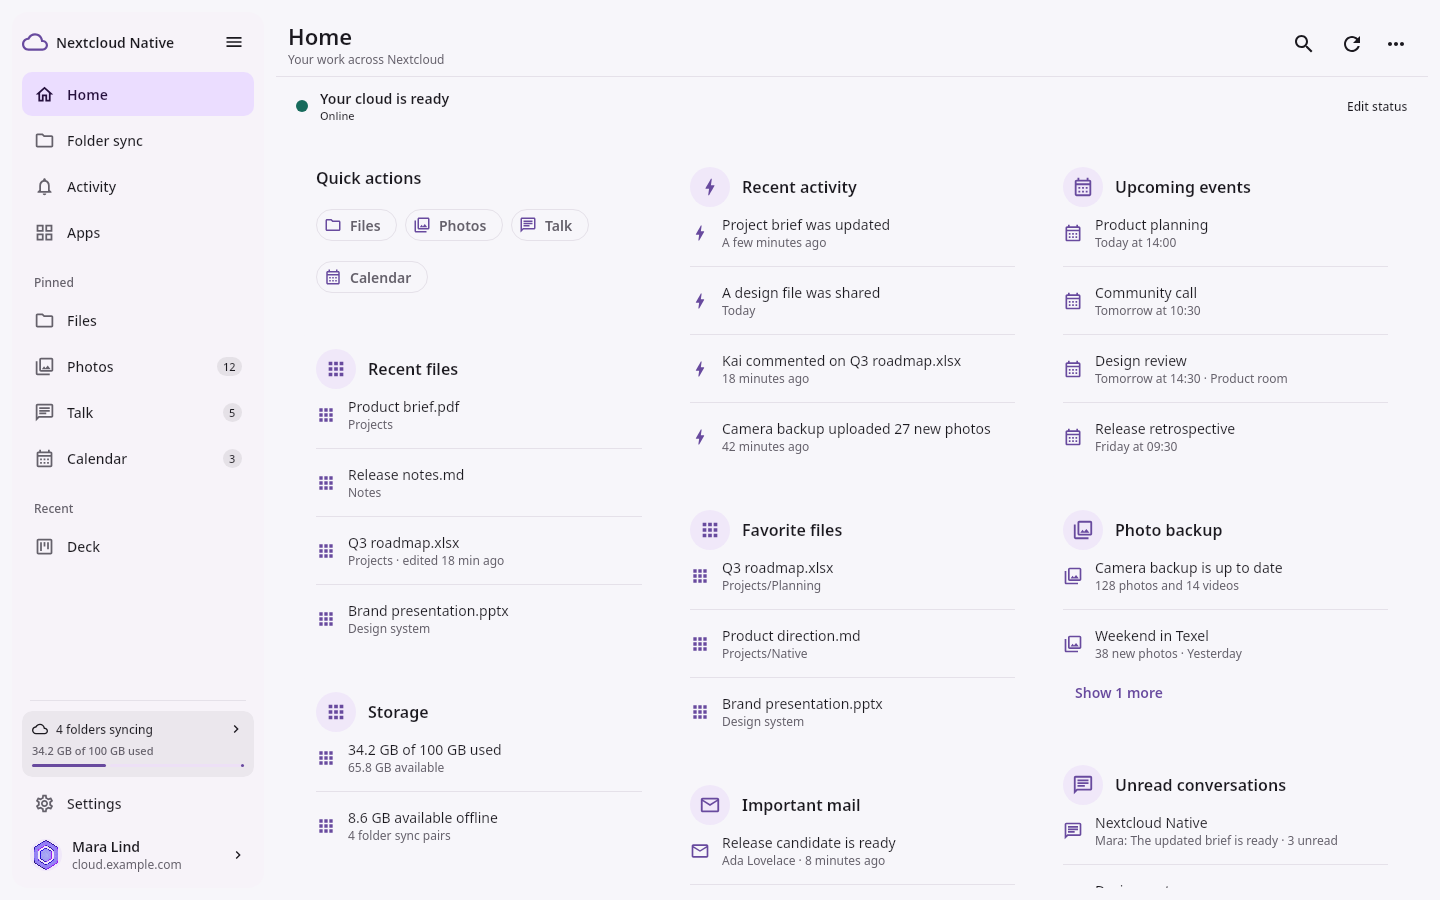Click Mara Lind's avatar icon

click(46, 855)
